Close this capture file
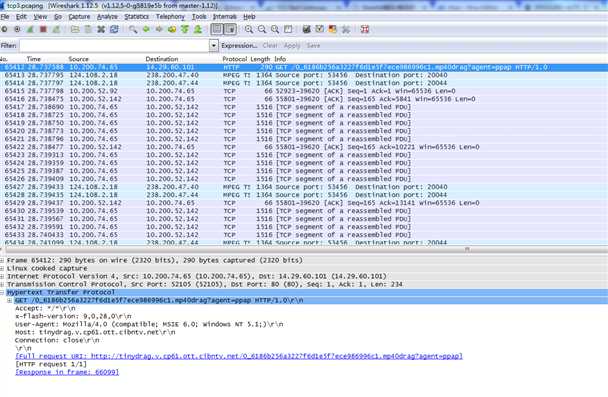This screenshot has height=397, width=608. pyautogui.click(x=101, y=29)
